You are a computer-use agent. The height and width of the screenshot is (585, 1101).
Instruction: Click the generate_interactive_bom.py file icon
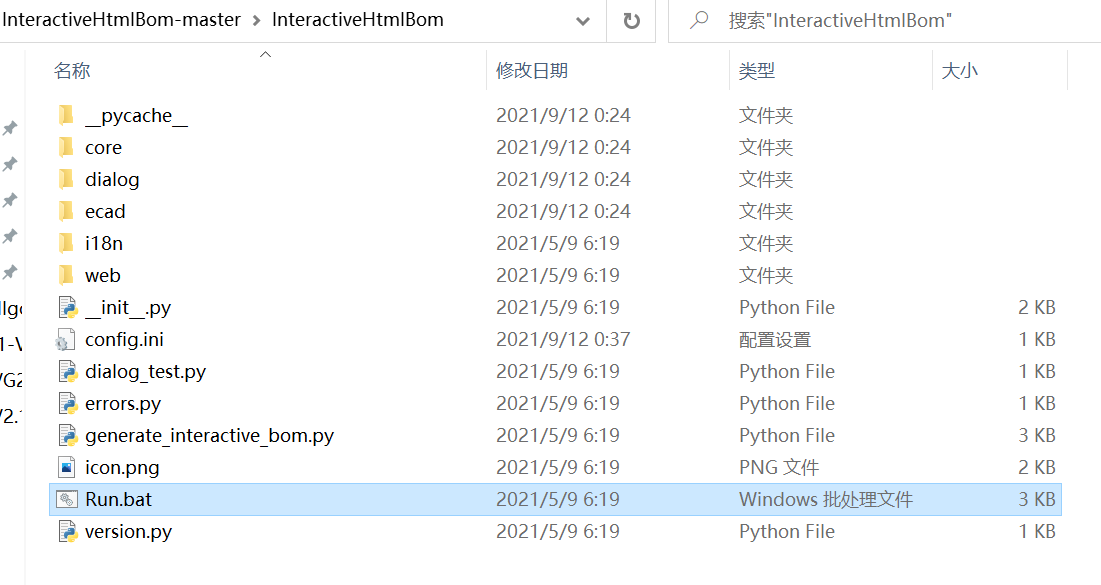(x=67, y=435)
